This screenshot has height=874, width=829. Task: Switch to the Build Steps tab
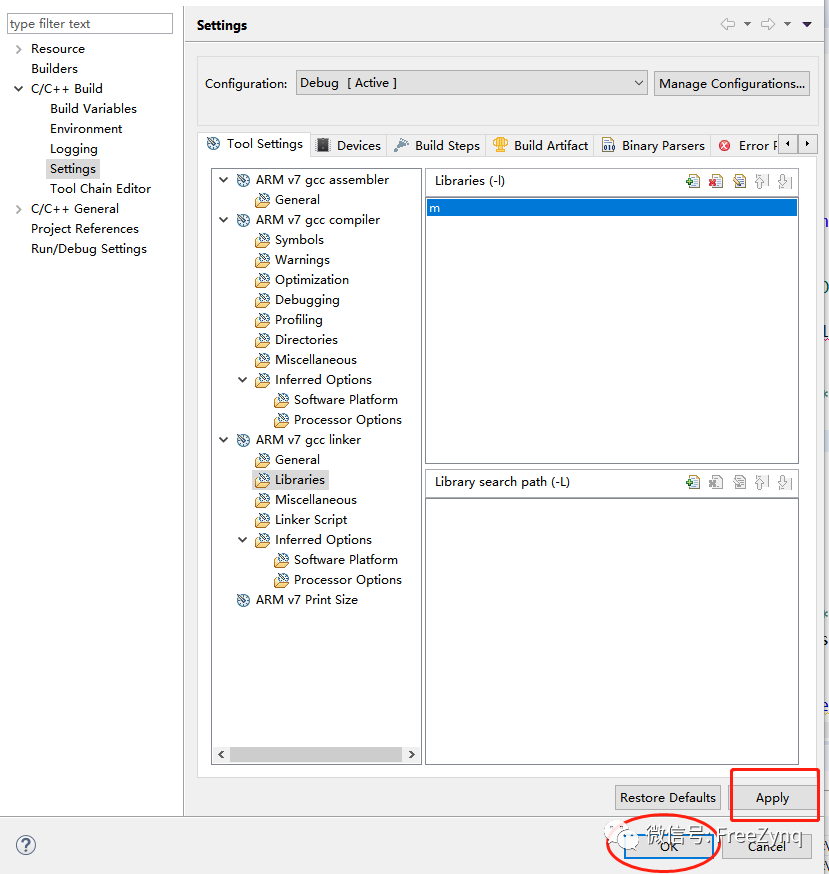point(437,145)
